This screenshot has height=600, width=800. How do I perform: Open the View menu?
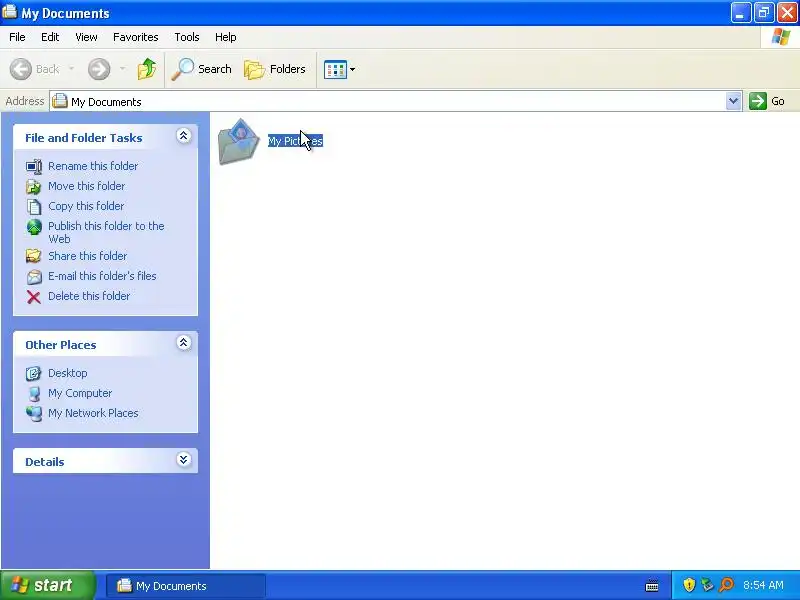click(86, 37)
